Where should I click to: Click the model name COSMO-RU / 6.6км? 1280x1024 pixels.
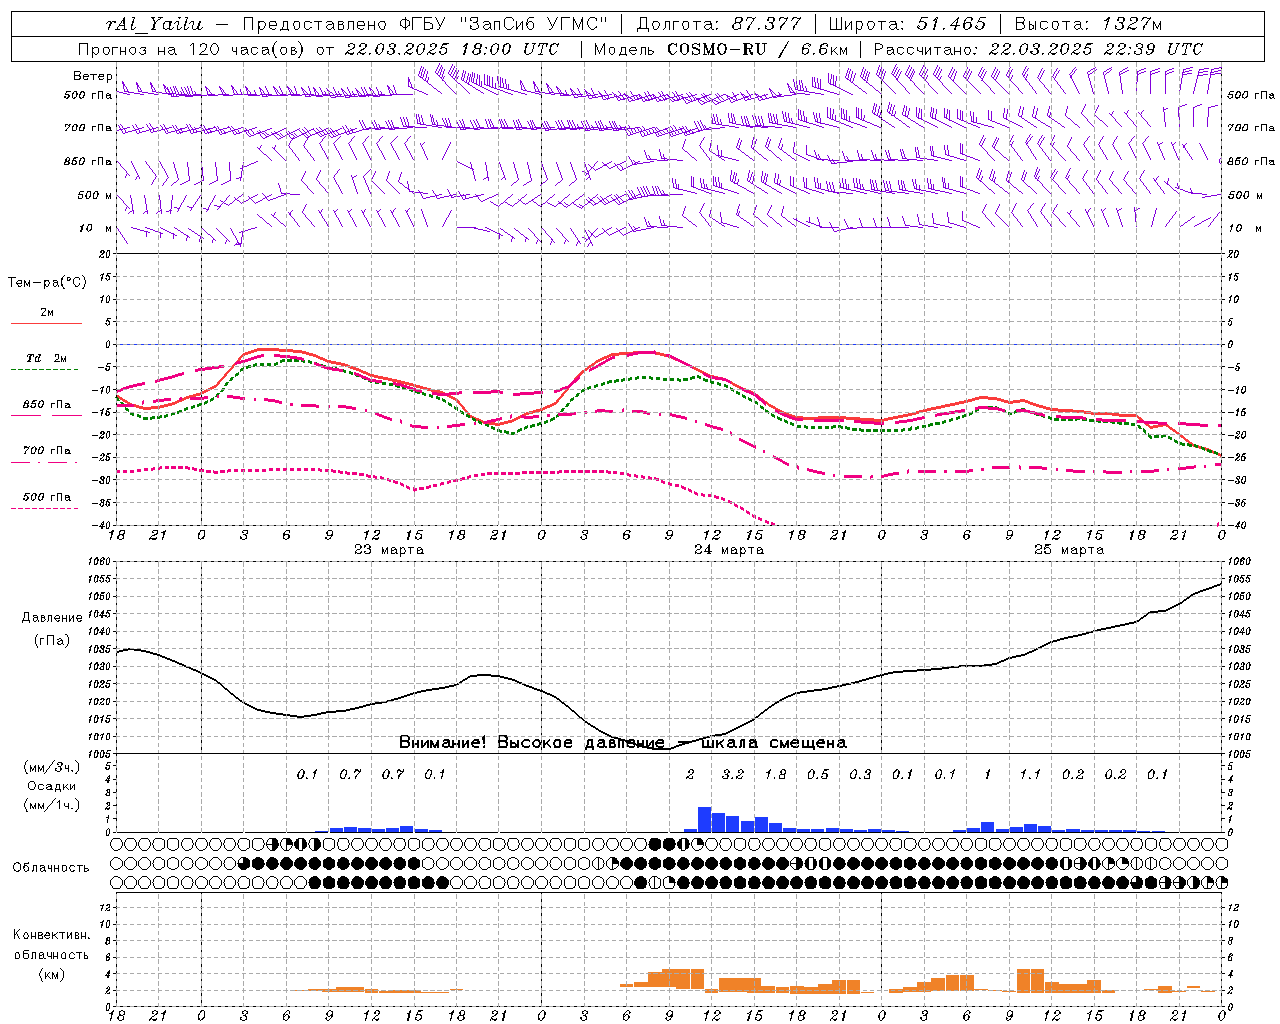[x=757, y=49]
